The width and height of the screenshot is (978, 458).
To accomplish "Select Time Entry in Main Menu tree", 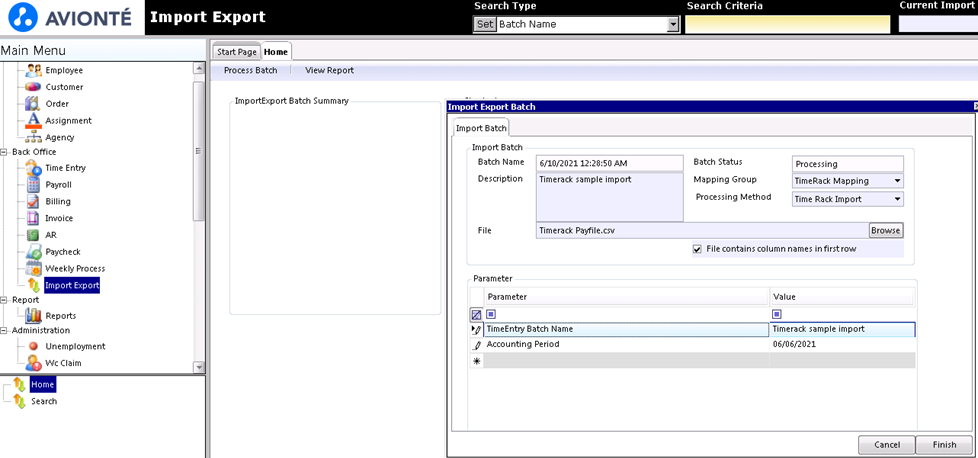I will click(x=65, y=168).
